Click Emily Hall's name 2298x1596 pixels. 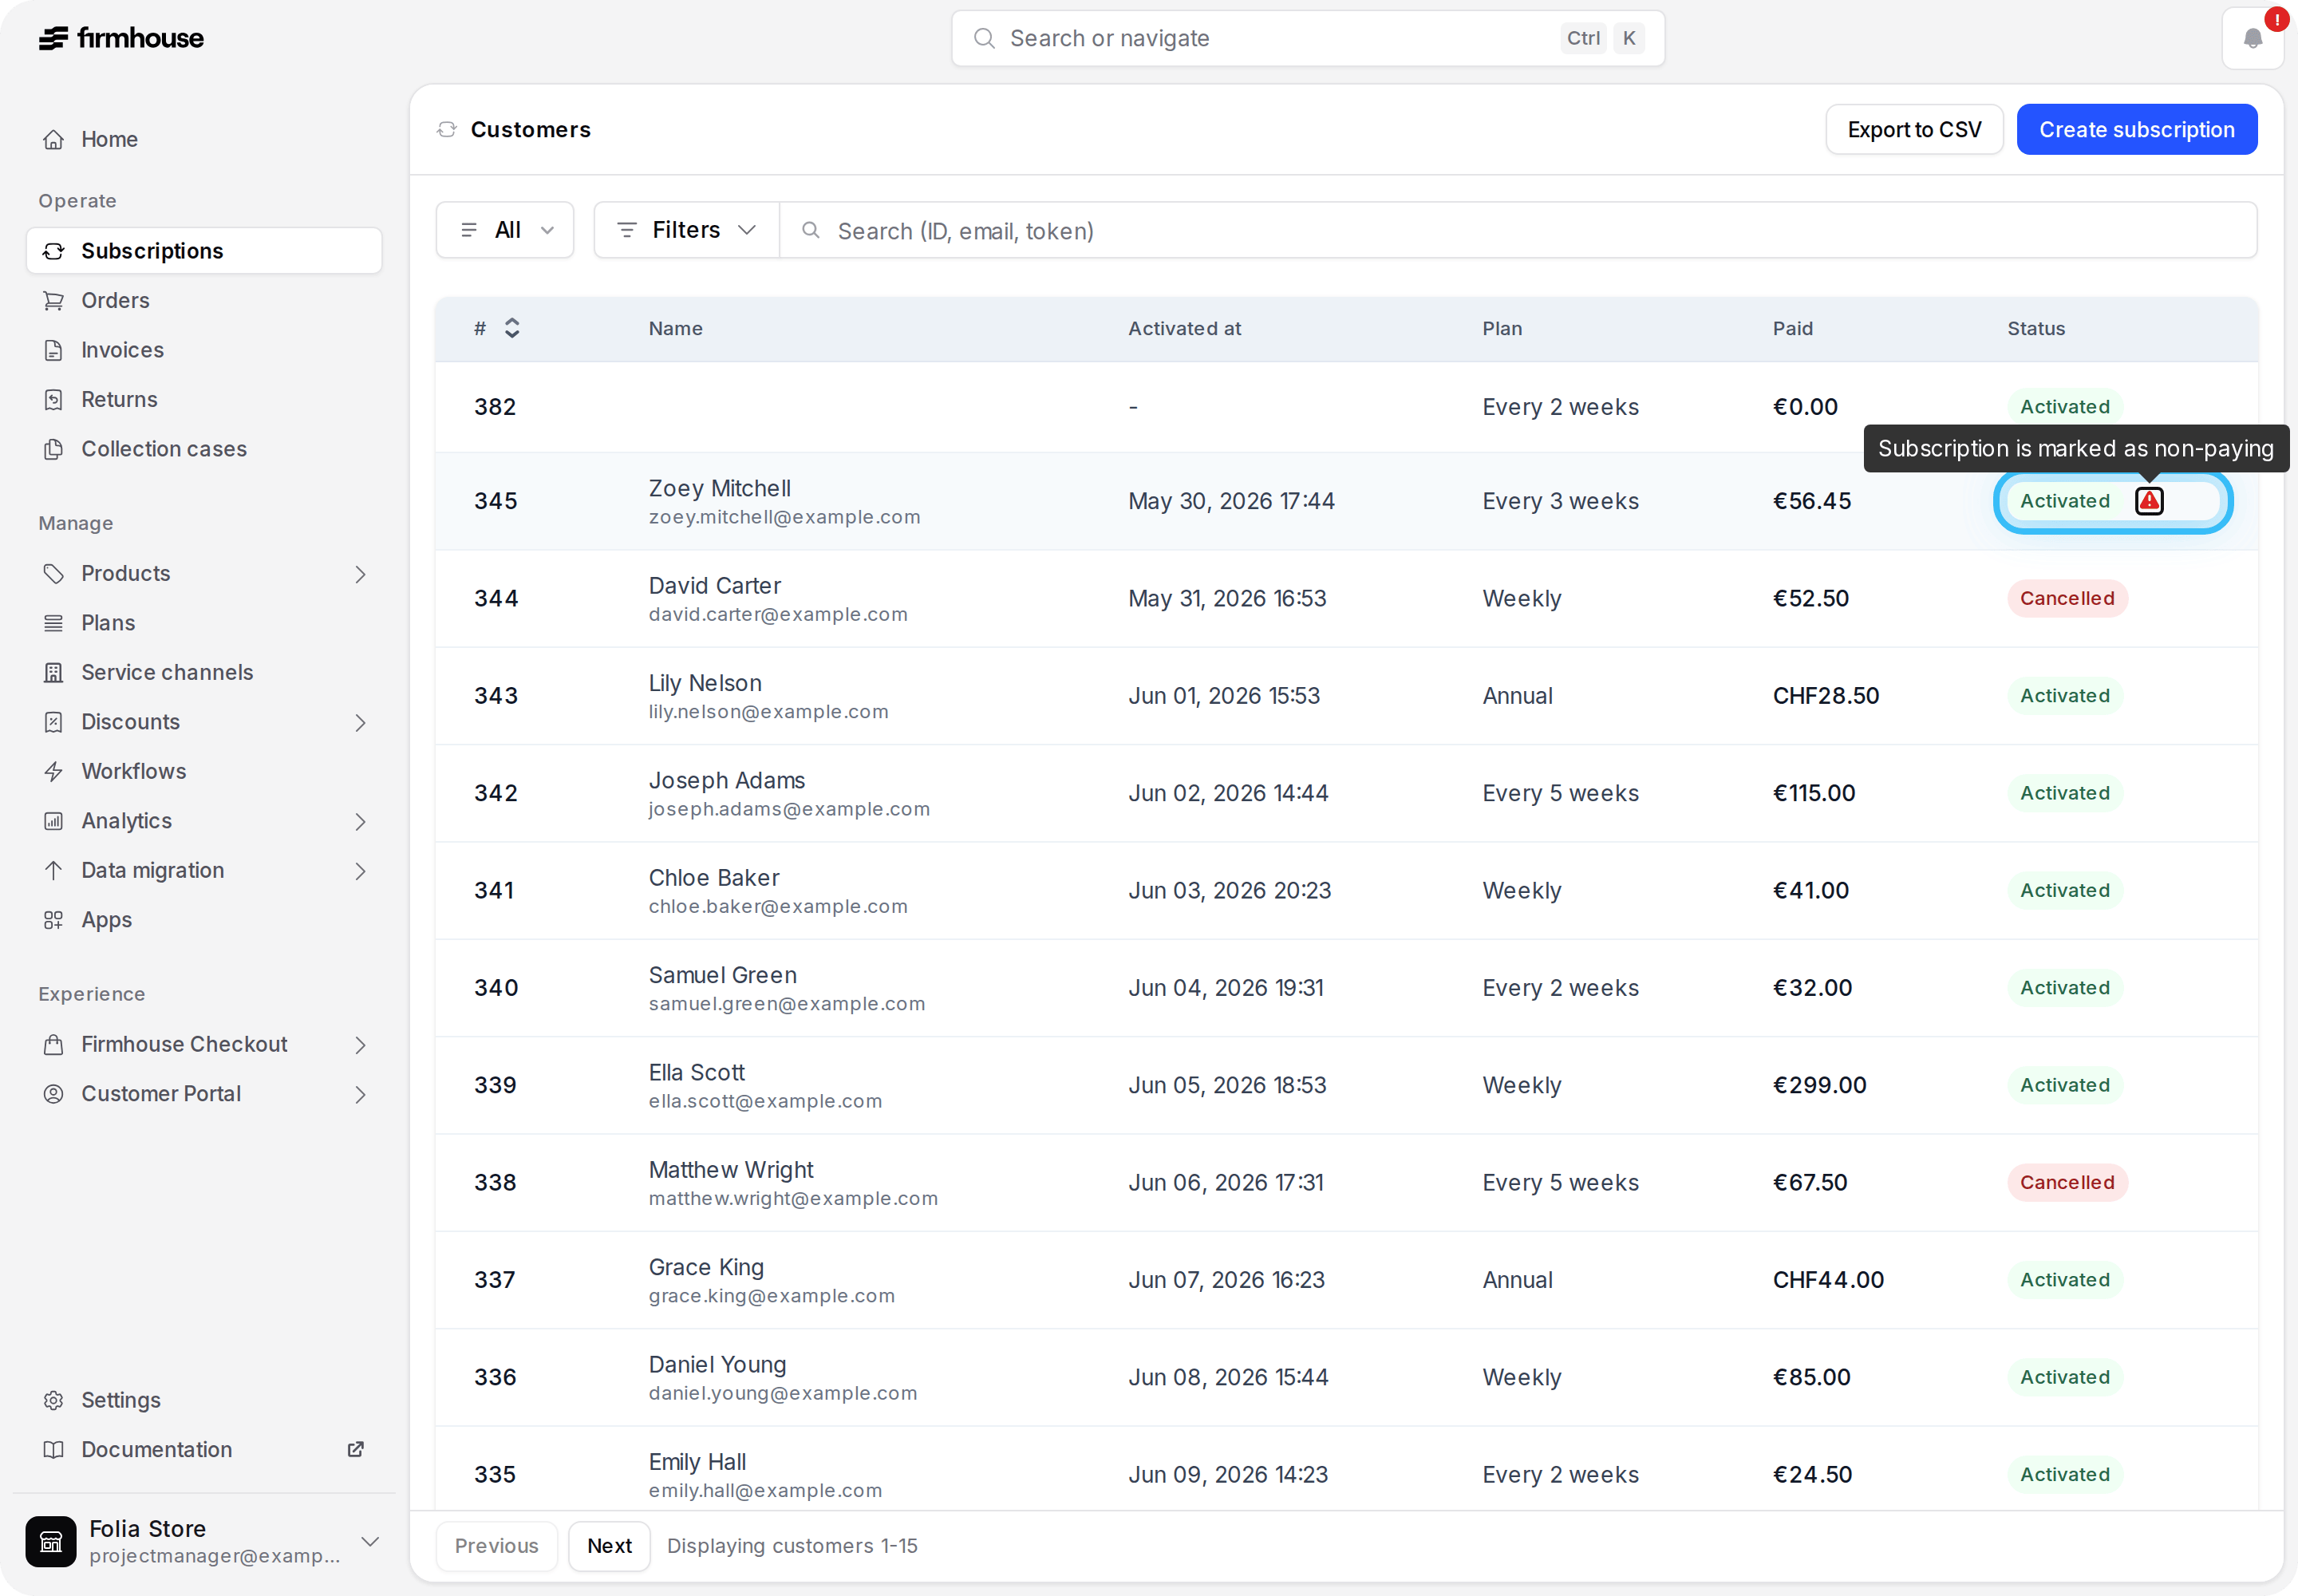point(697,1462)
